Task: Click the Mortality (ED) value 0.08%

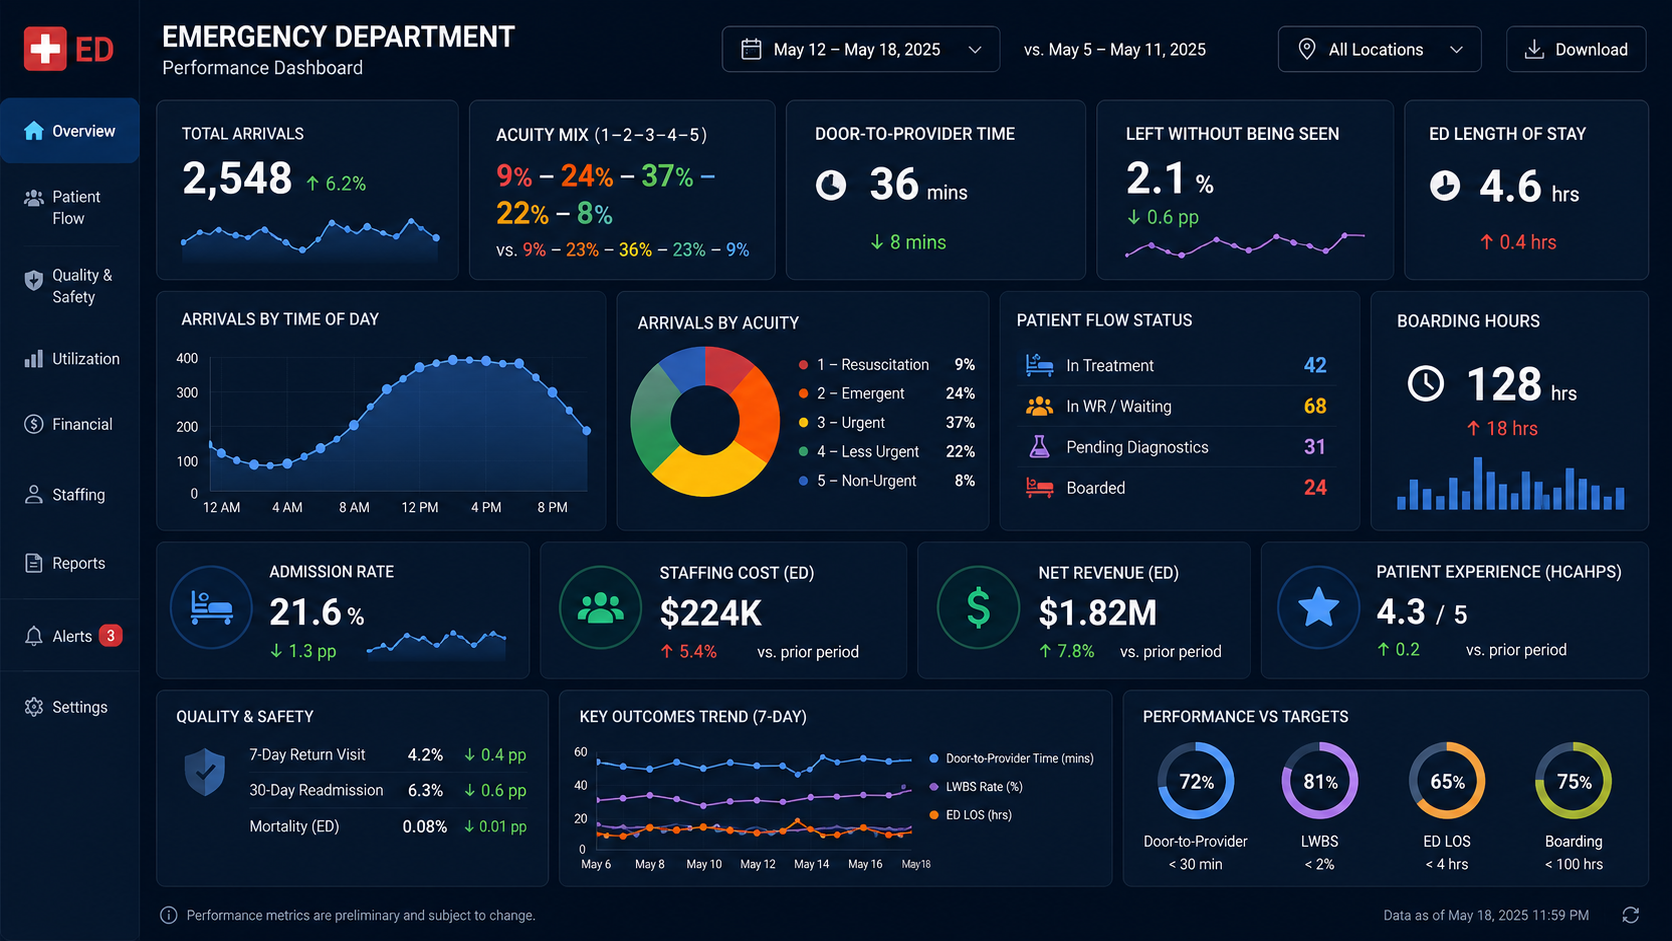Action: (424, 827)
